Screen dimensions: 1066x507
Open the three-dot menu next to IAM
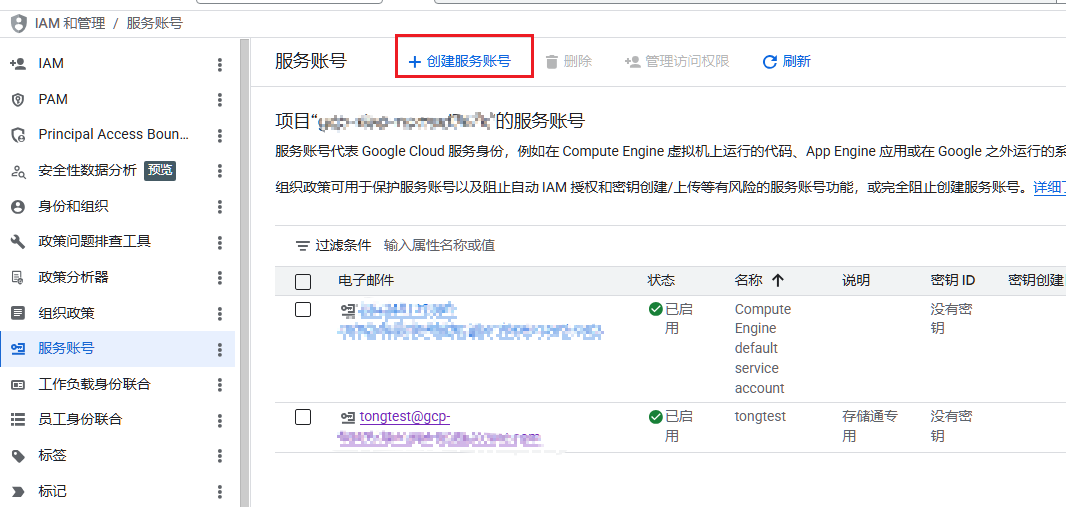[x=220, y=64]
